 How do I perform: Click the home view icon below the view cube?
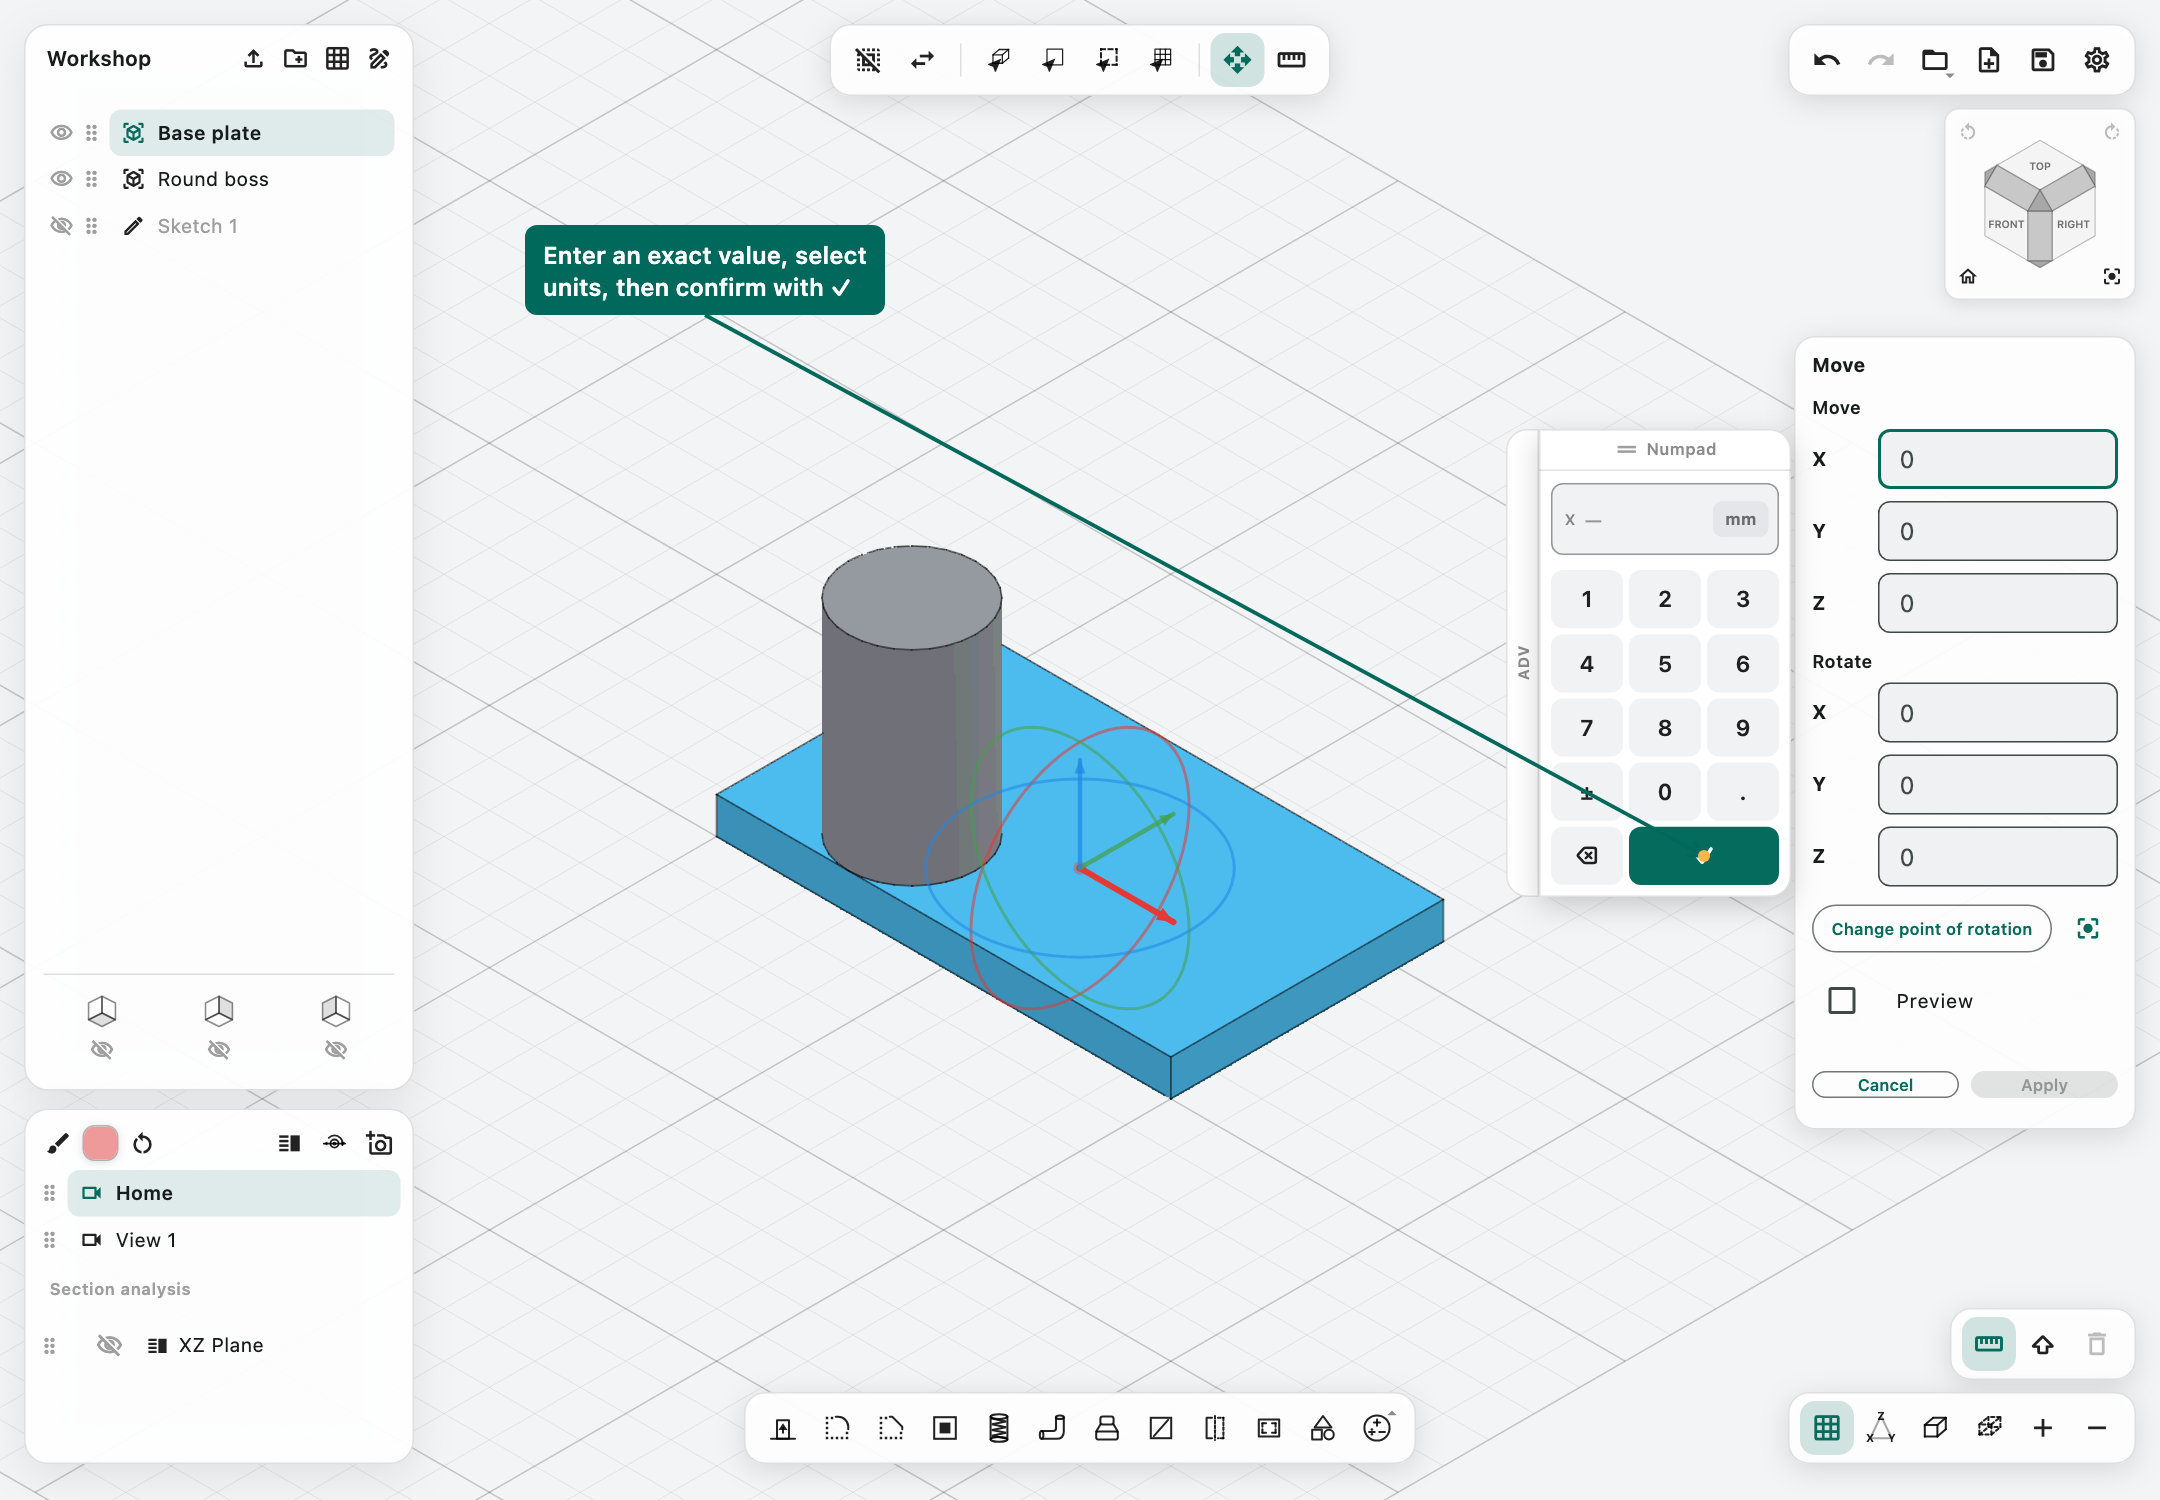click(1968, 277)
